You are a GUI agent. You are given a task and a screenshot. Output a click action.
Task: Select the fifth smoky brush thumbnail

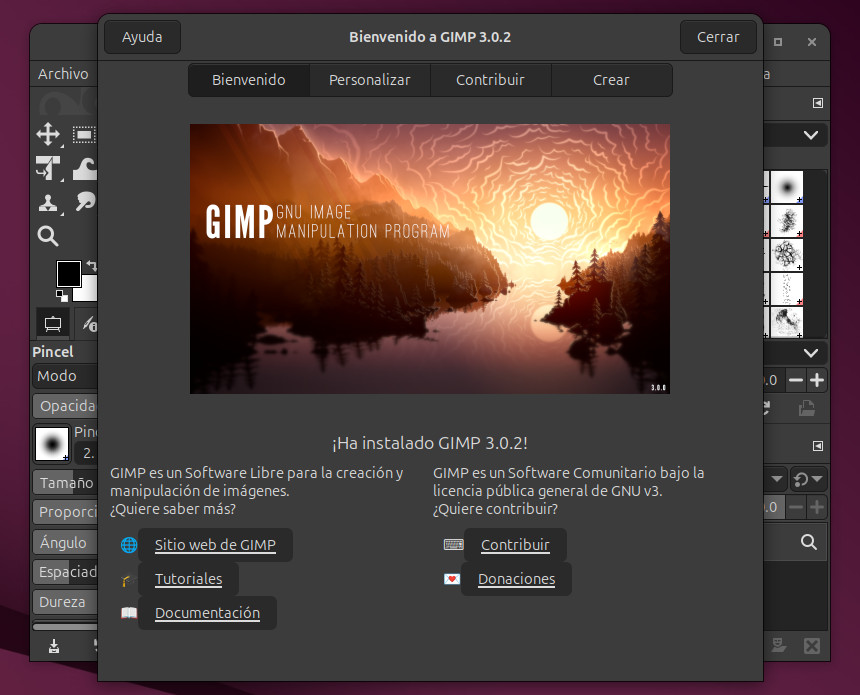pyautogui.click(x=787, y=322)
